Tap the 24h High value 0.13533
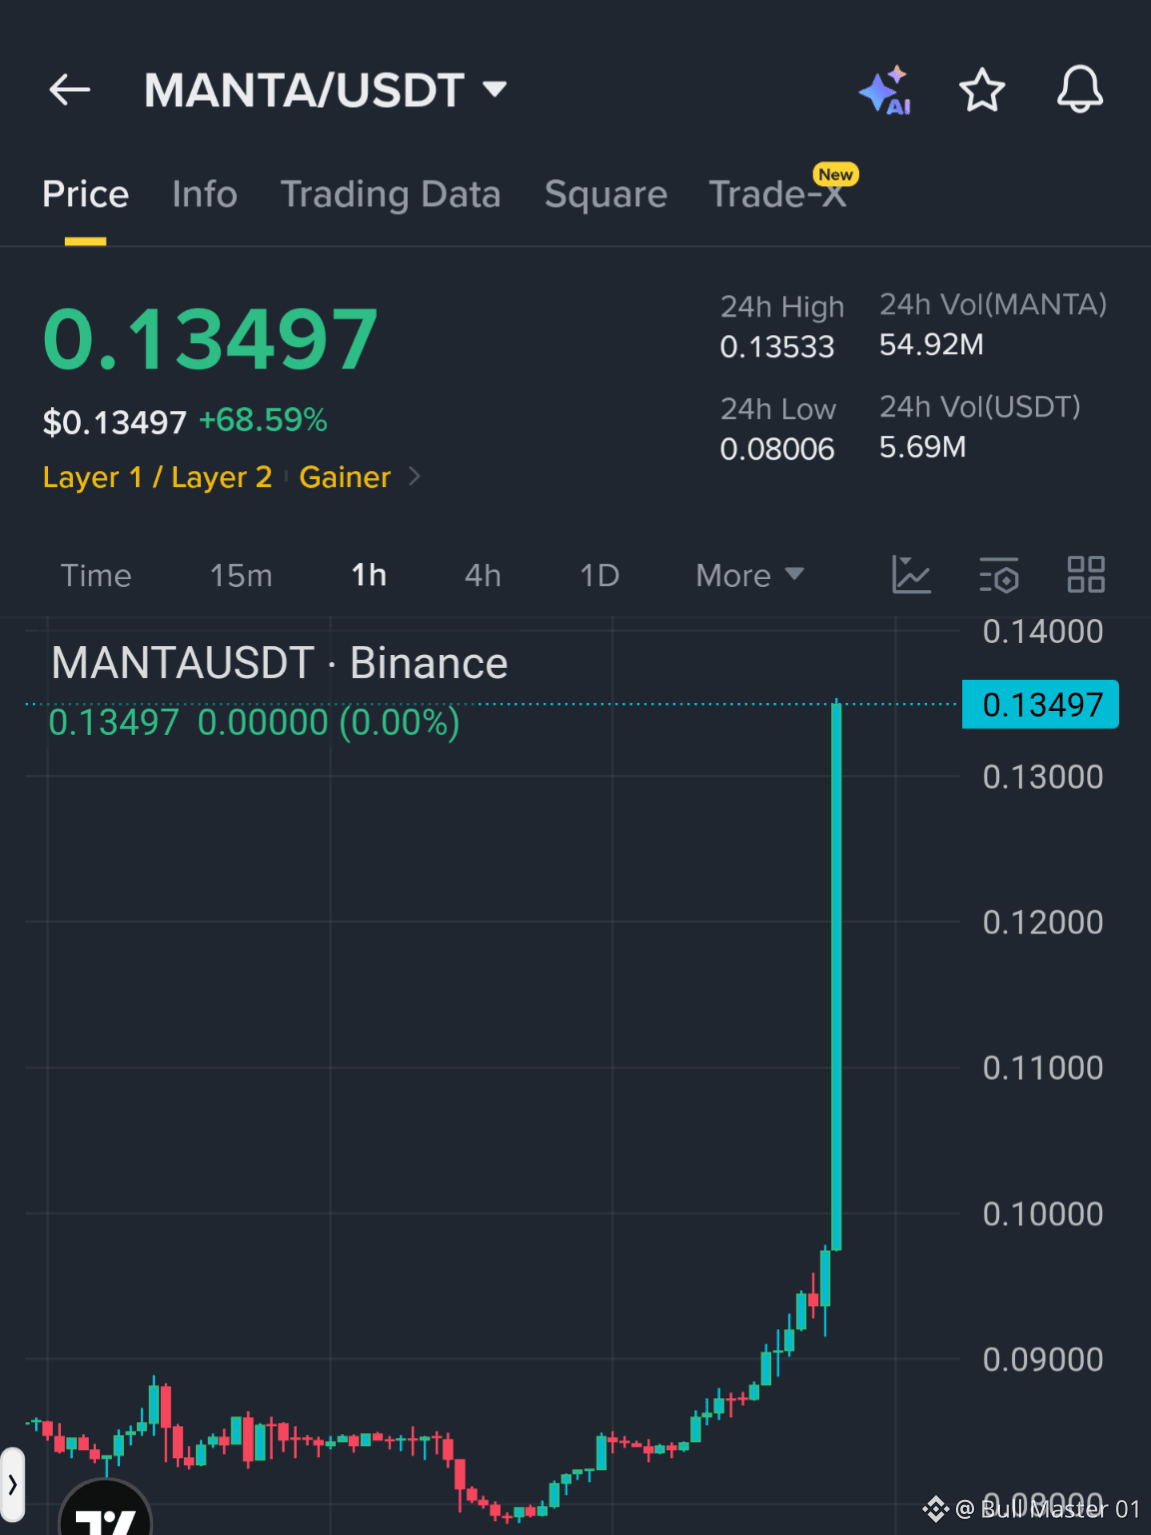 777,346
